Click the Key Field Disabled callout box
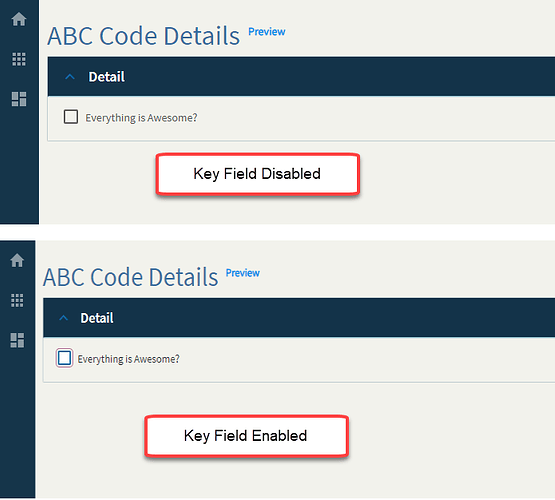Screen dimensions: 555x500 258,174
